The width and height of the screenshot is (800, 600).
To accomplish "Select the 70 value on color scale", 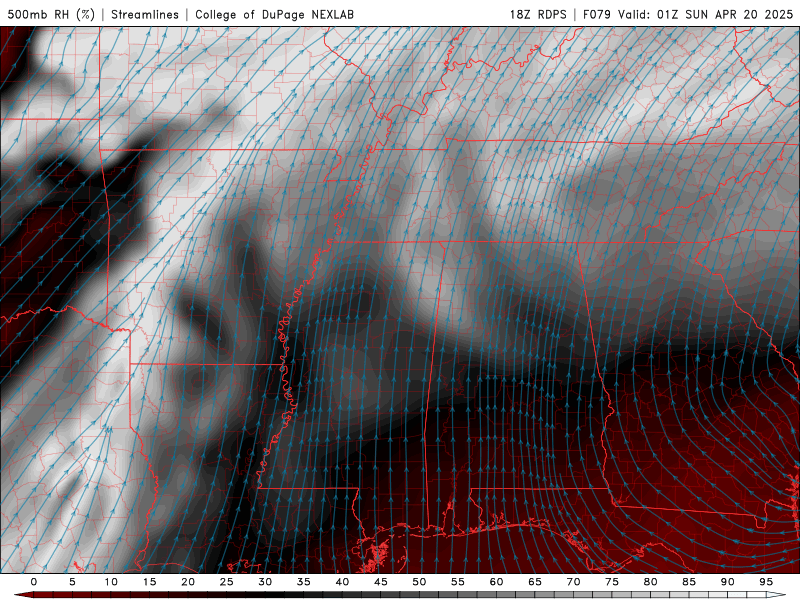I will point(573,582).
